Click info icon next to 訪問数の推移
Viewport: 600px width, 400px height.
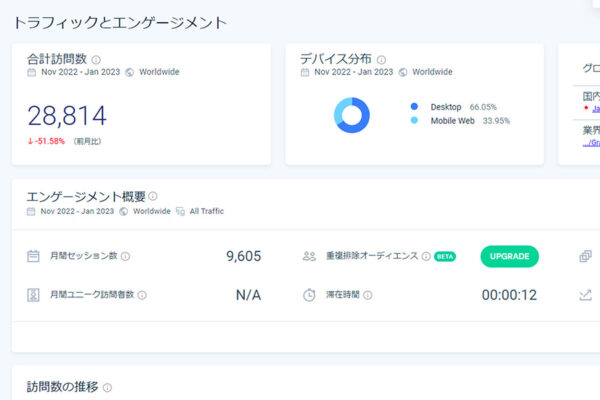108,388
